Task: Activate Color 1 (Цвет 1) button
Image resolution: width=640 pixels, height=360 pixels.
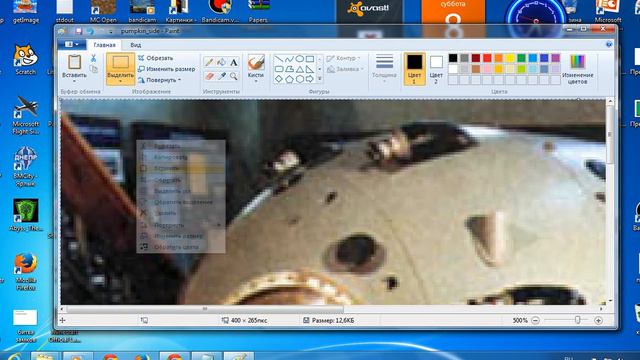Action: point(414,69)
